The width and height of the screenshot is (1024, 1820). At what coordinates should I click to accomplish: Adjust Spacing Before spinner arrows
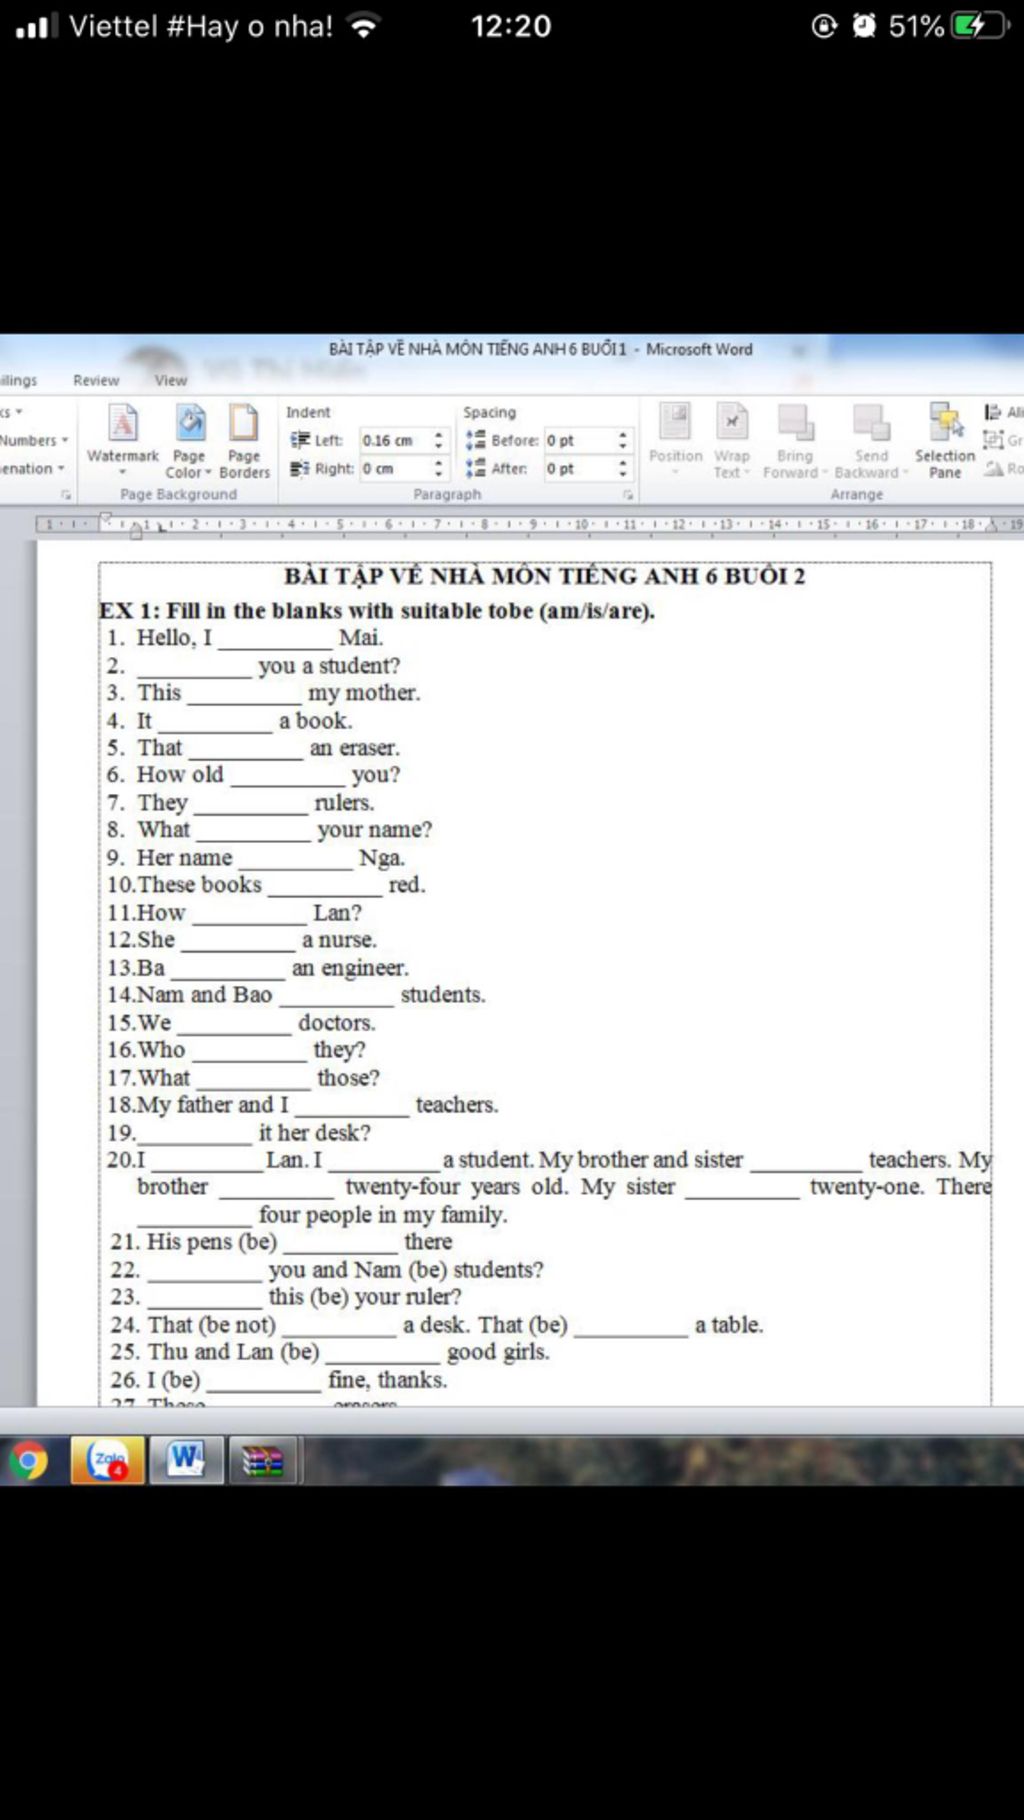623,440
